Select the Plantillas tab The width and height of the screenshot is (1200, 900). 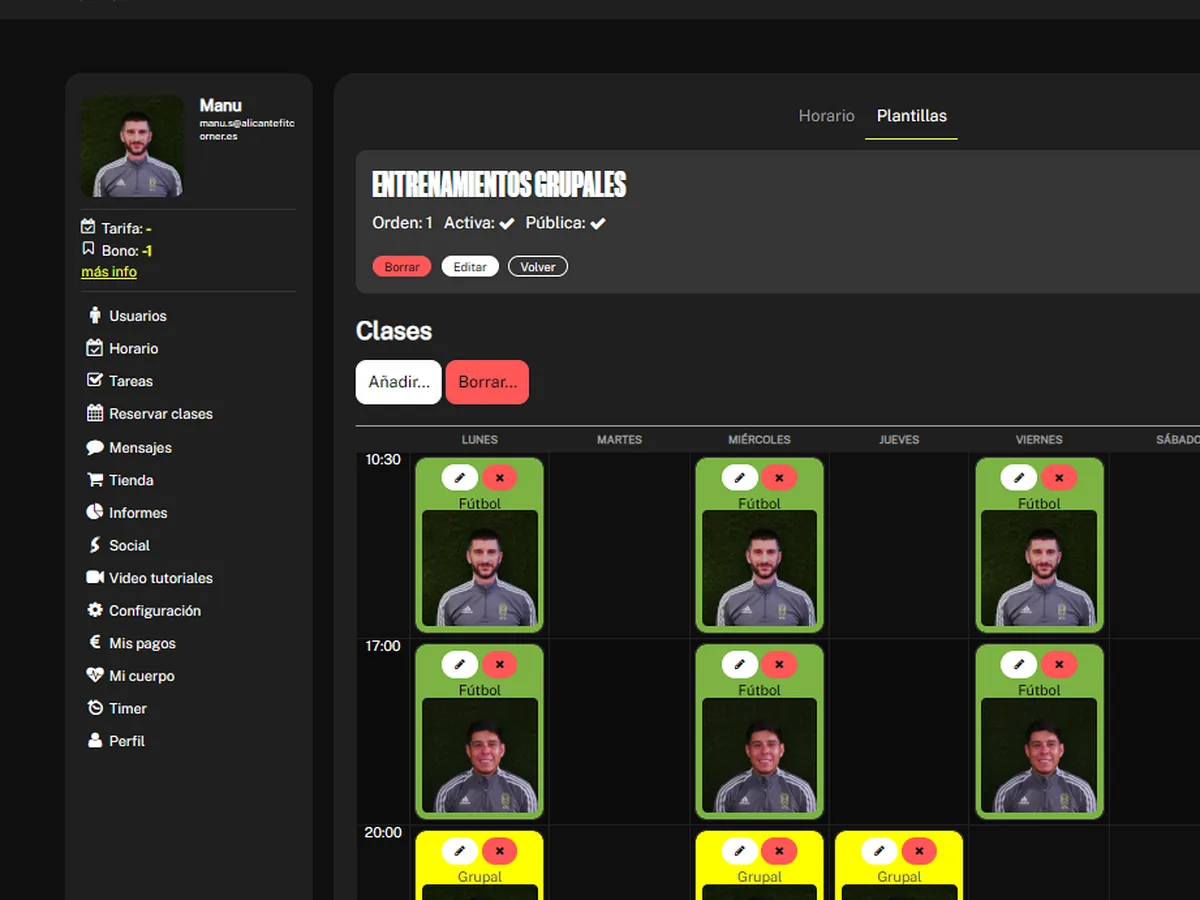[x=912, y=116]
